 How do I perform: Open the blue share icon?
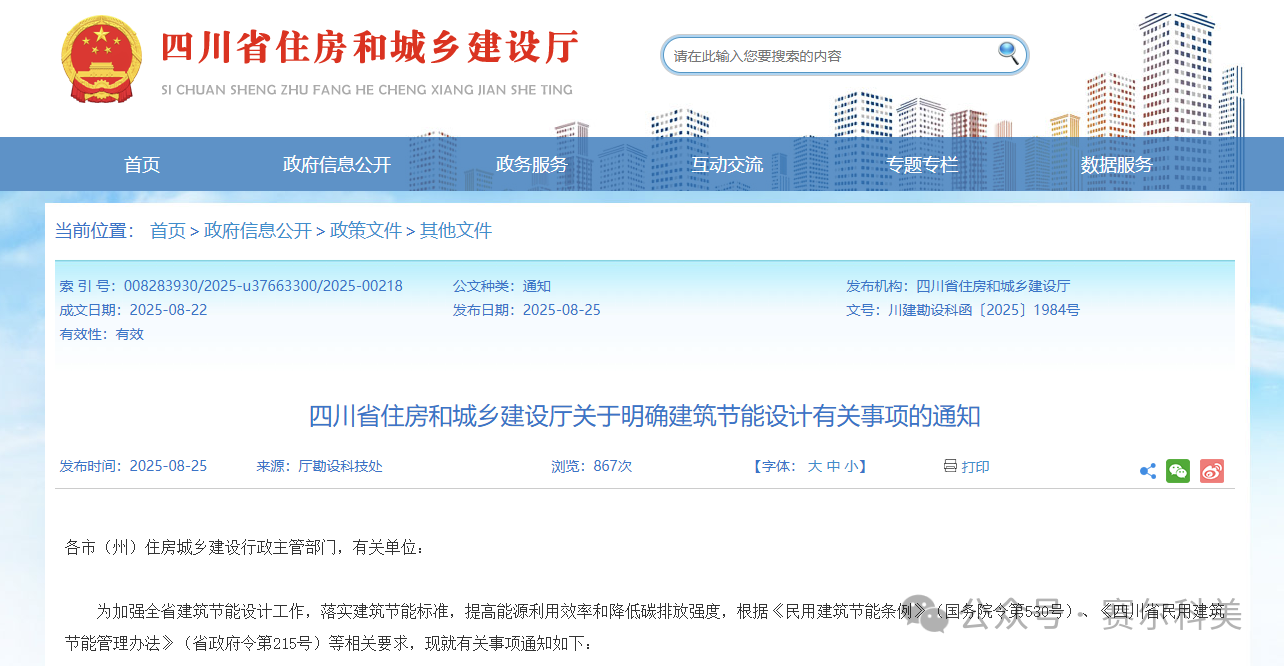click(1148, 470)
